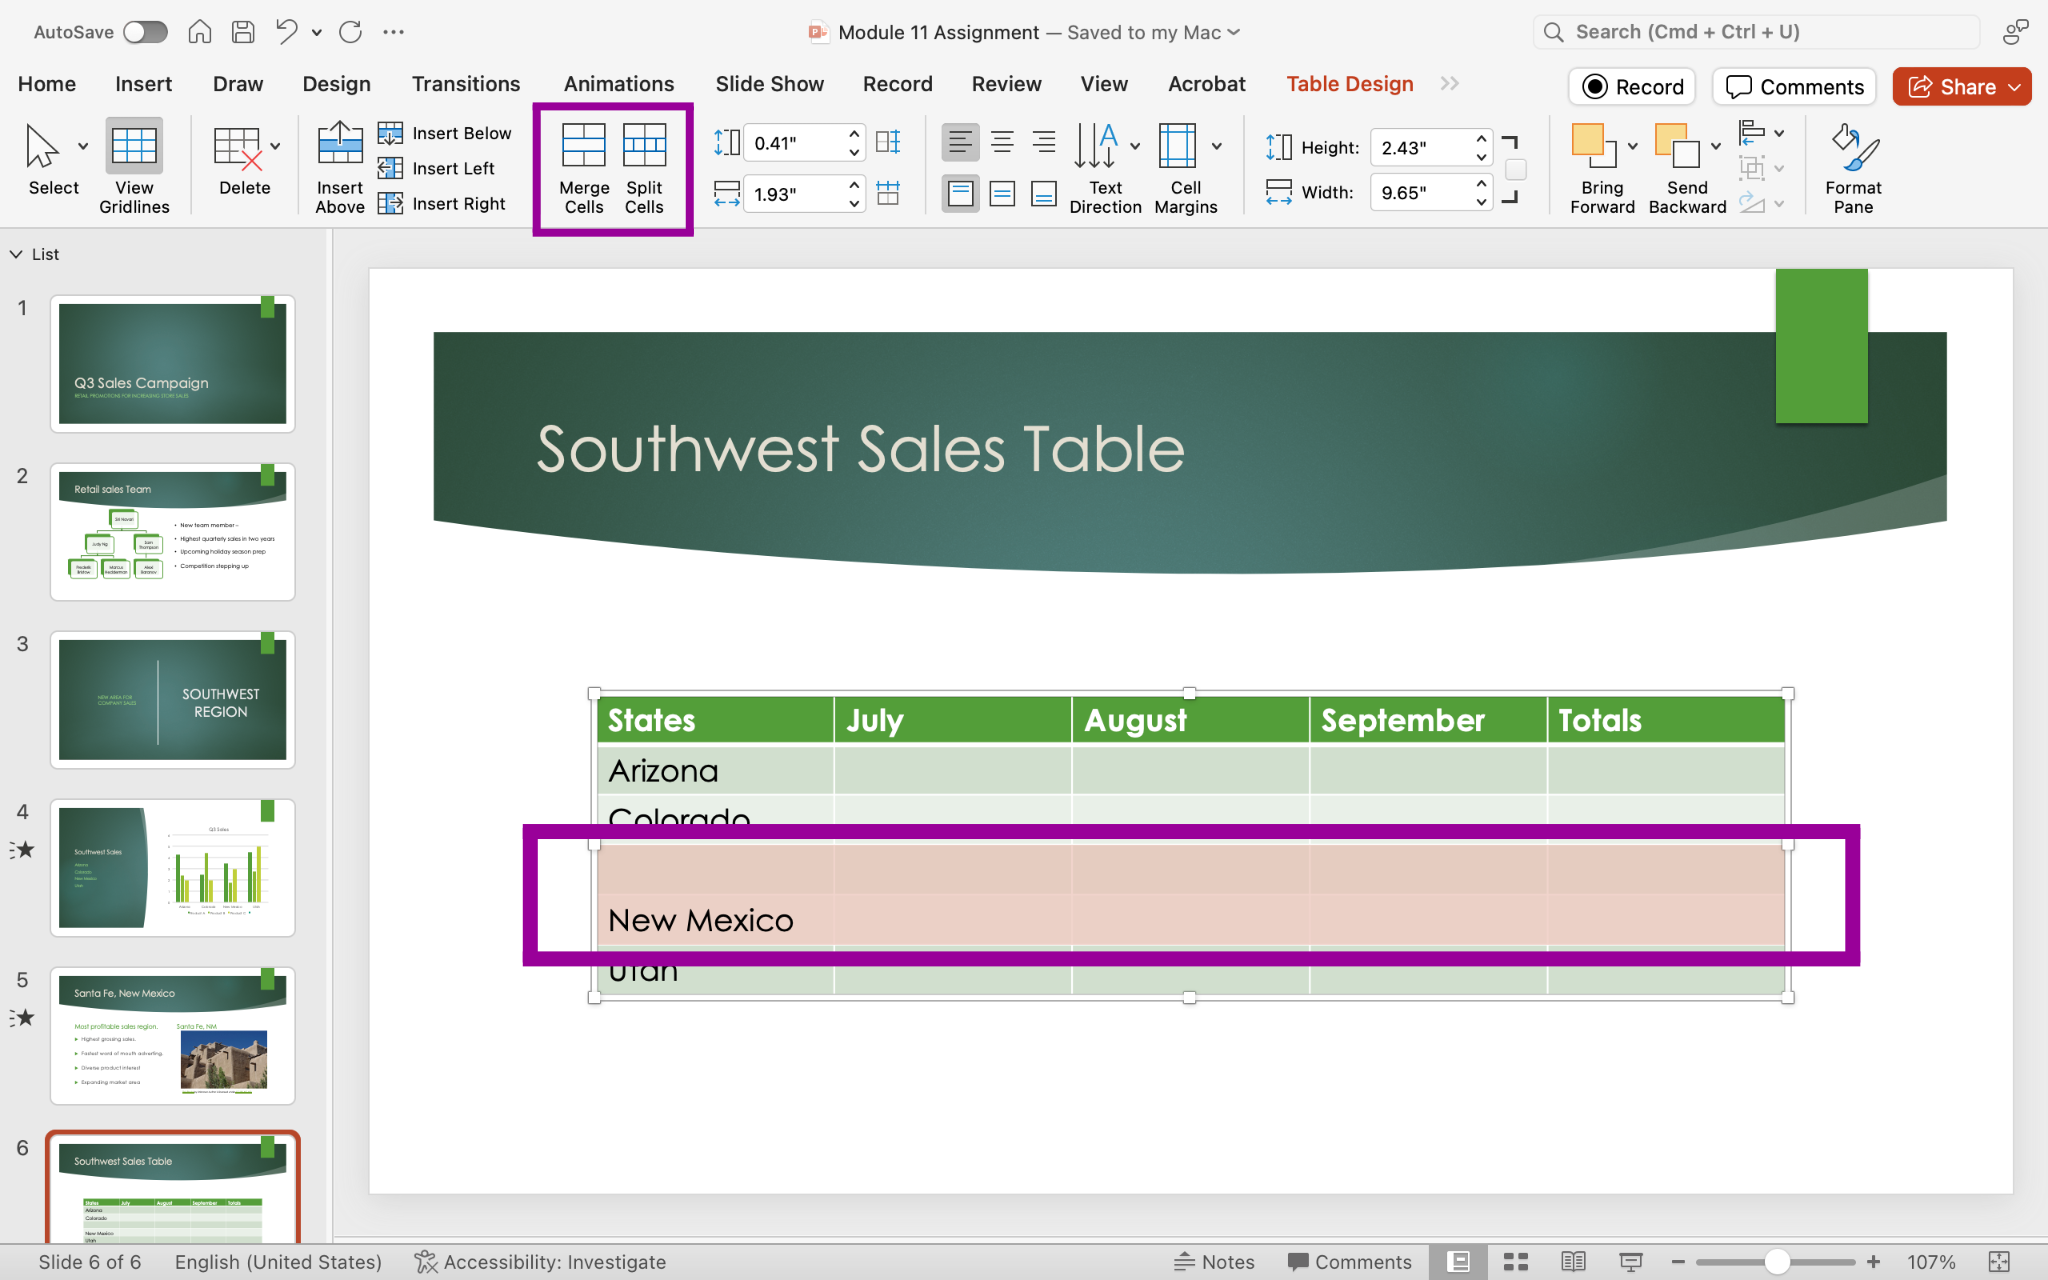Fit slide to window button
Screen dimensions: 2048x1280
coord(1999,1262)
